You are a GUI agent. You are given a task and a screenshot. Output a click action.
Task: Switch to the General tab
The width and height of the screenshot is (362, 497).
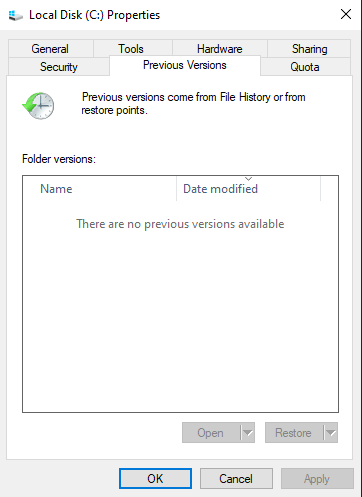click(50, 49)
